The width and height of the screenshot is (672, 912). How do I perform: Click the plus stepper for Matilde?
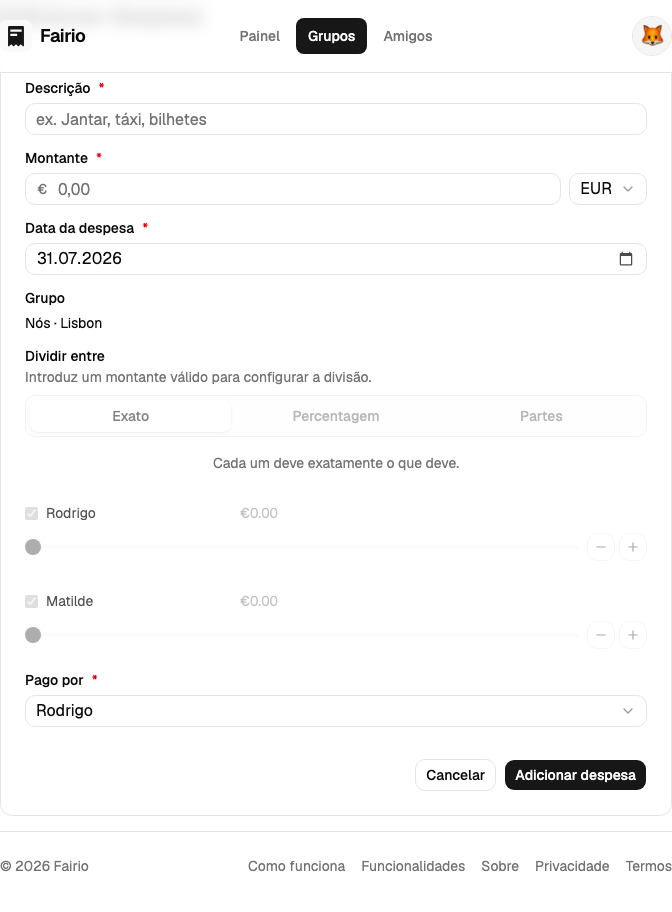[x=633, y=635]
